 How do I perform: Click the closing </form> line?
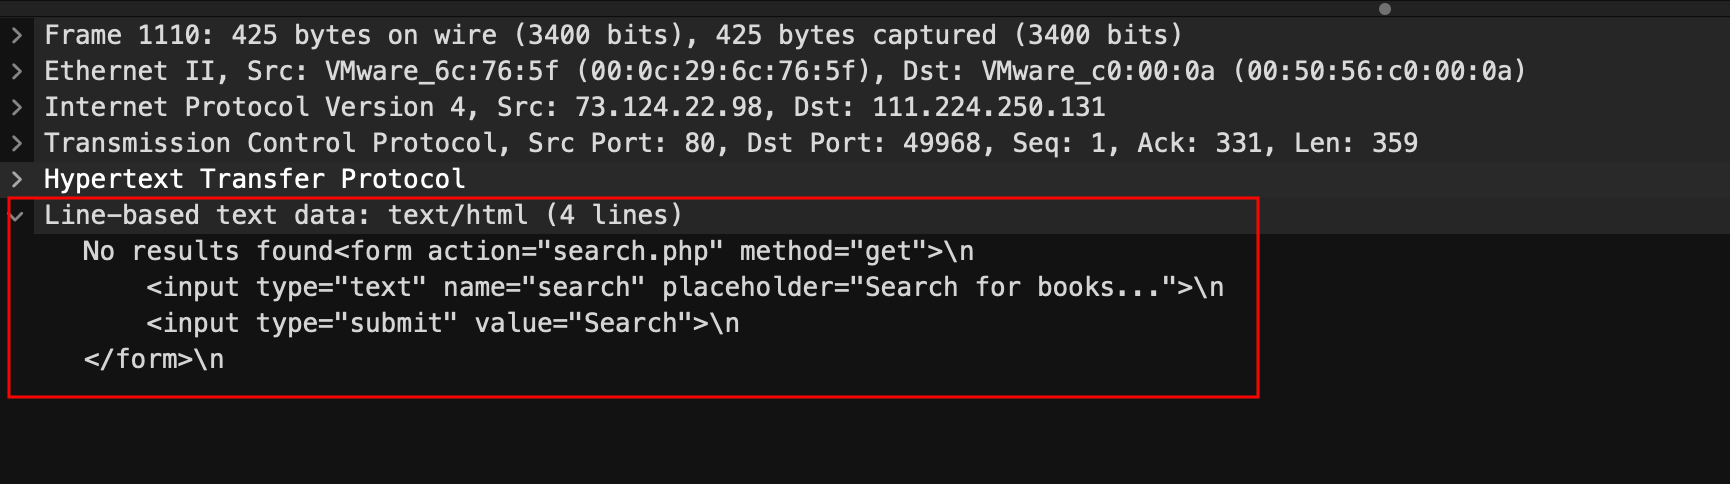pyautogui.click(x=154, y=359)
